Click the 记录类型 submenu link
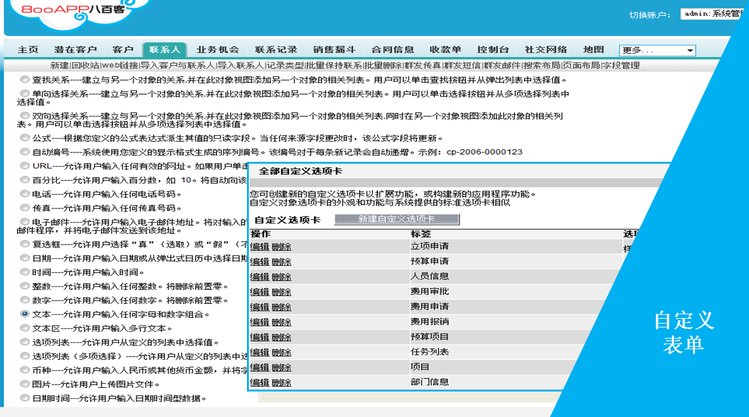This screenshot has height=417, width=749. click(285, 65)
